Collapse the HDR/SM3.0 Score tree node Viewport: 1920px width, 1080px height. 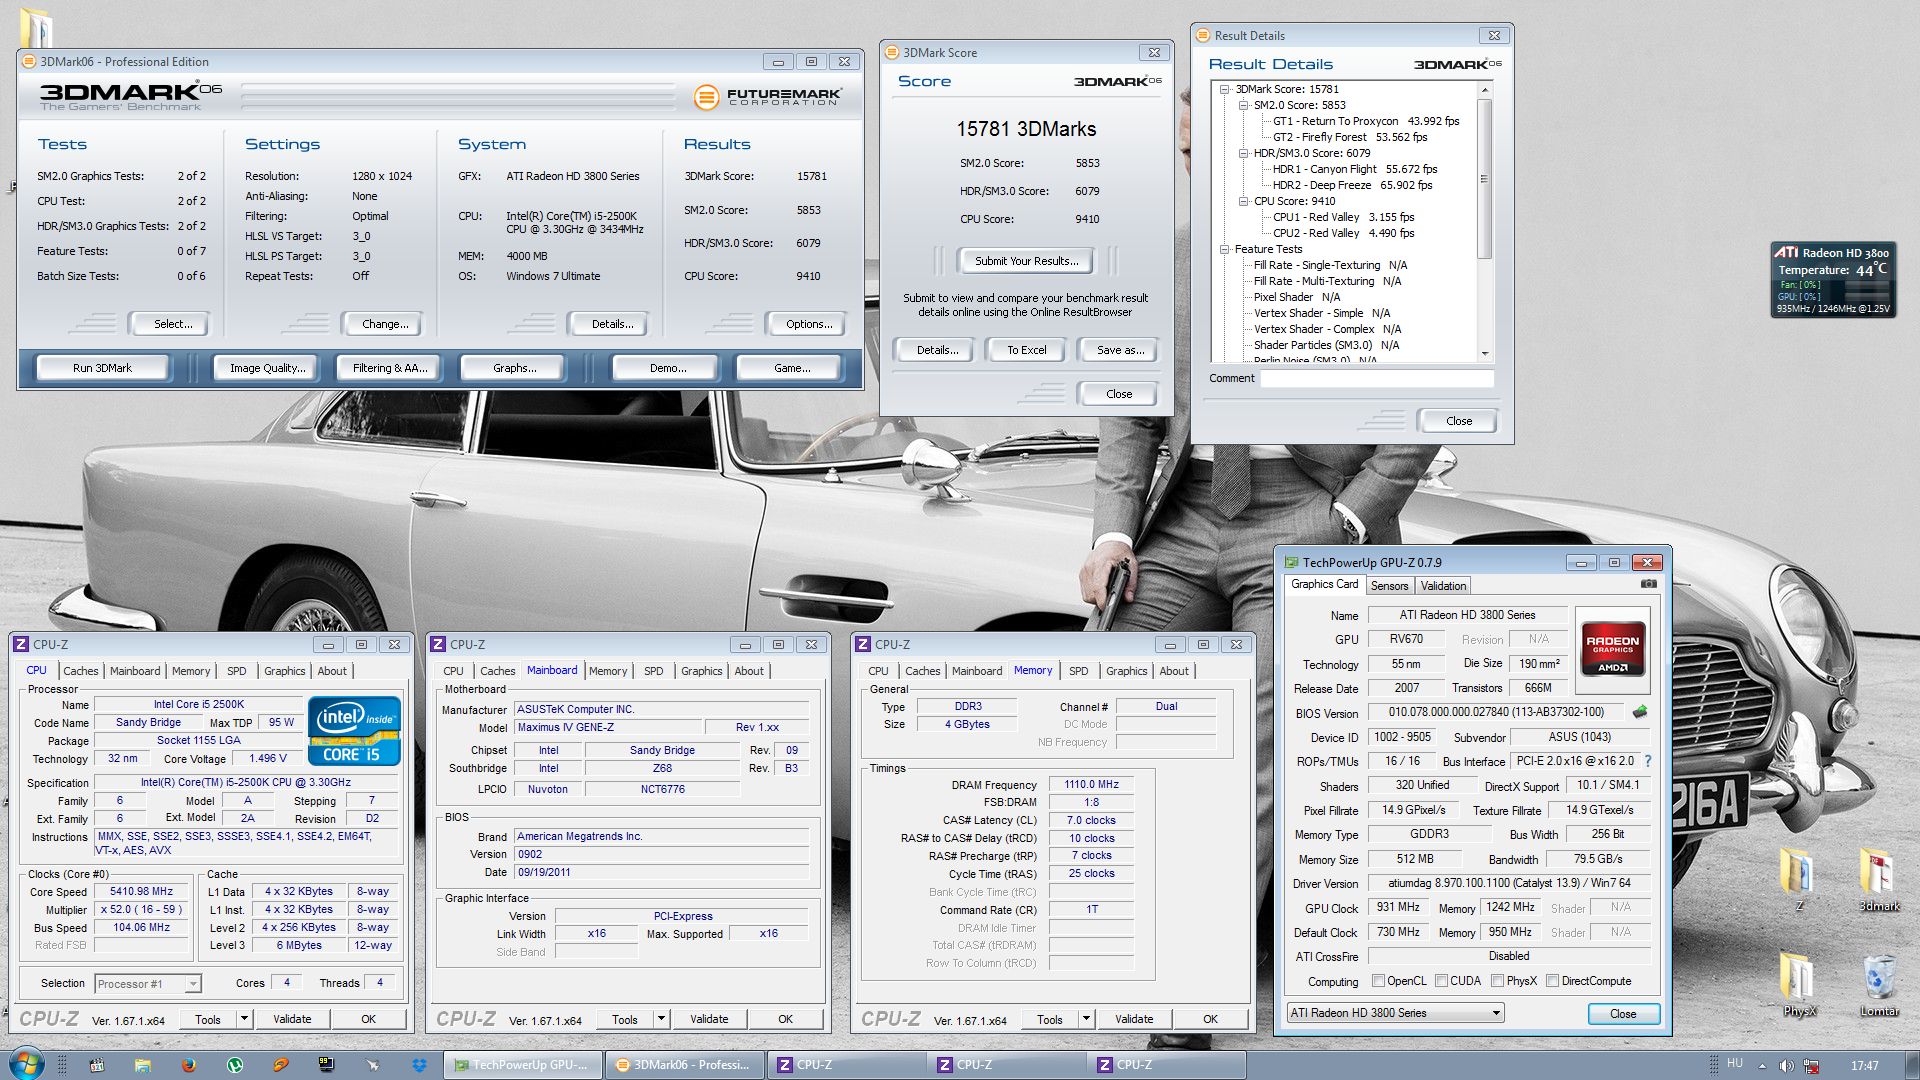pyautogui.click(x=1244, y=153)
